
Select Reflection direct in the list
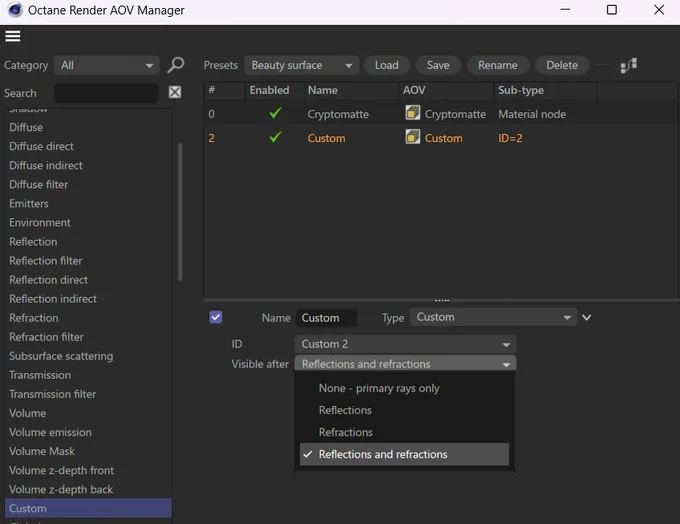click(x=88, y=280)
